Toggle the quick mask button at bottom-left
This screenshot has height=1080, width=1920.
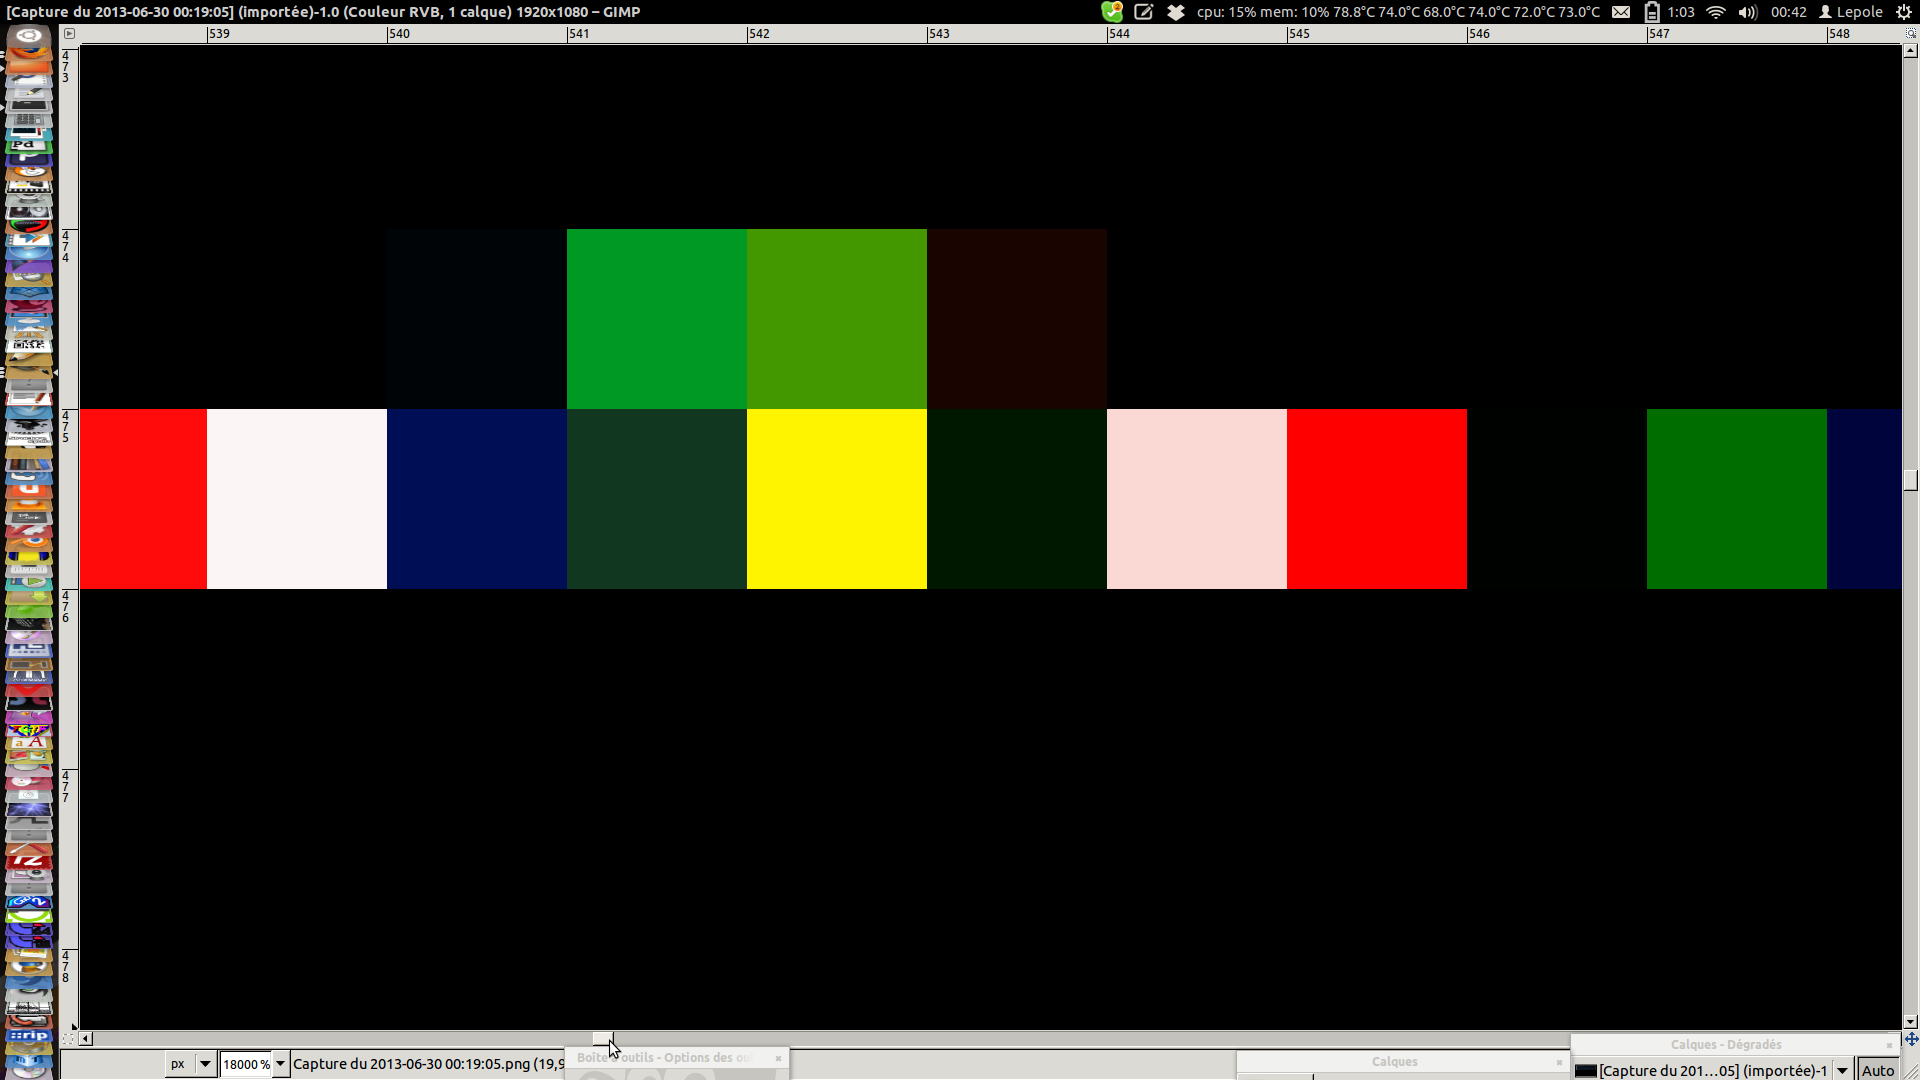69,1039
